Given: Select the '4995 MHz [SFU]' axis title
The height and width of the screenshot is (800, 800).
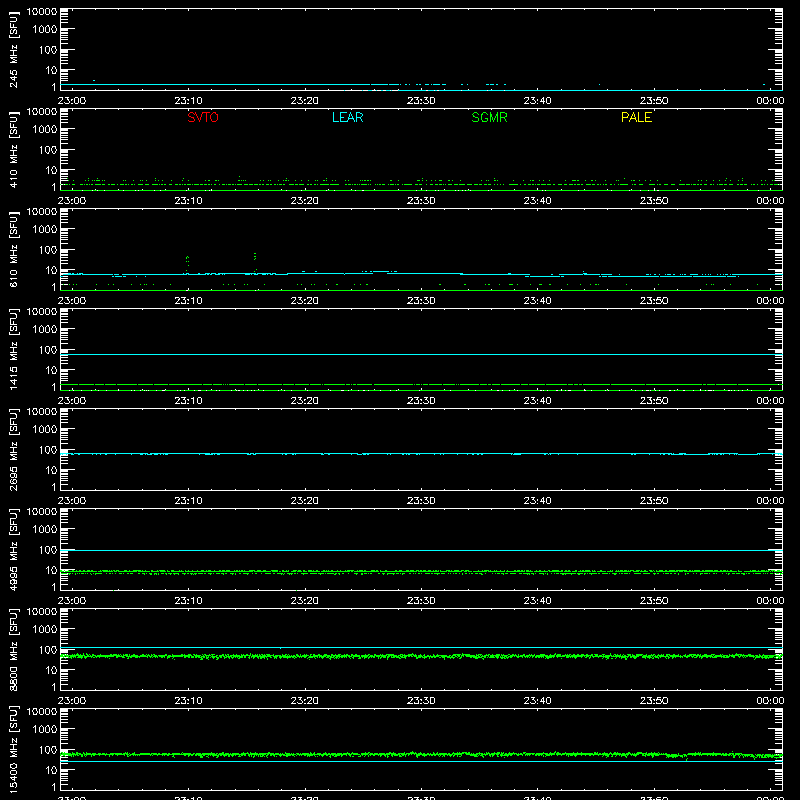Looking at the screenshot, I should point(13,549).
